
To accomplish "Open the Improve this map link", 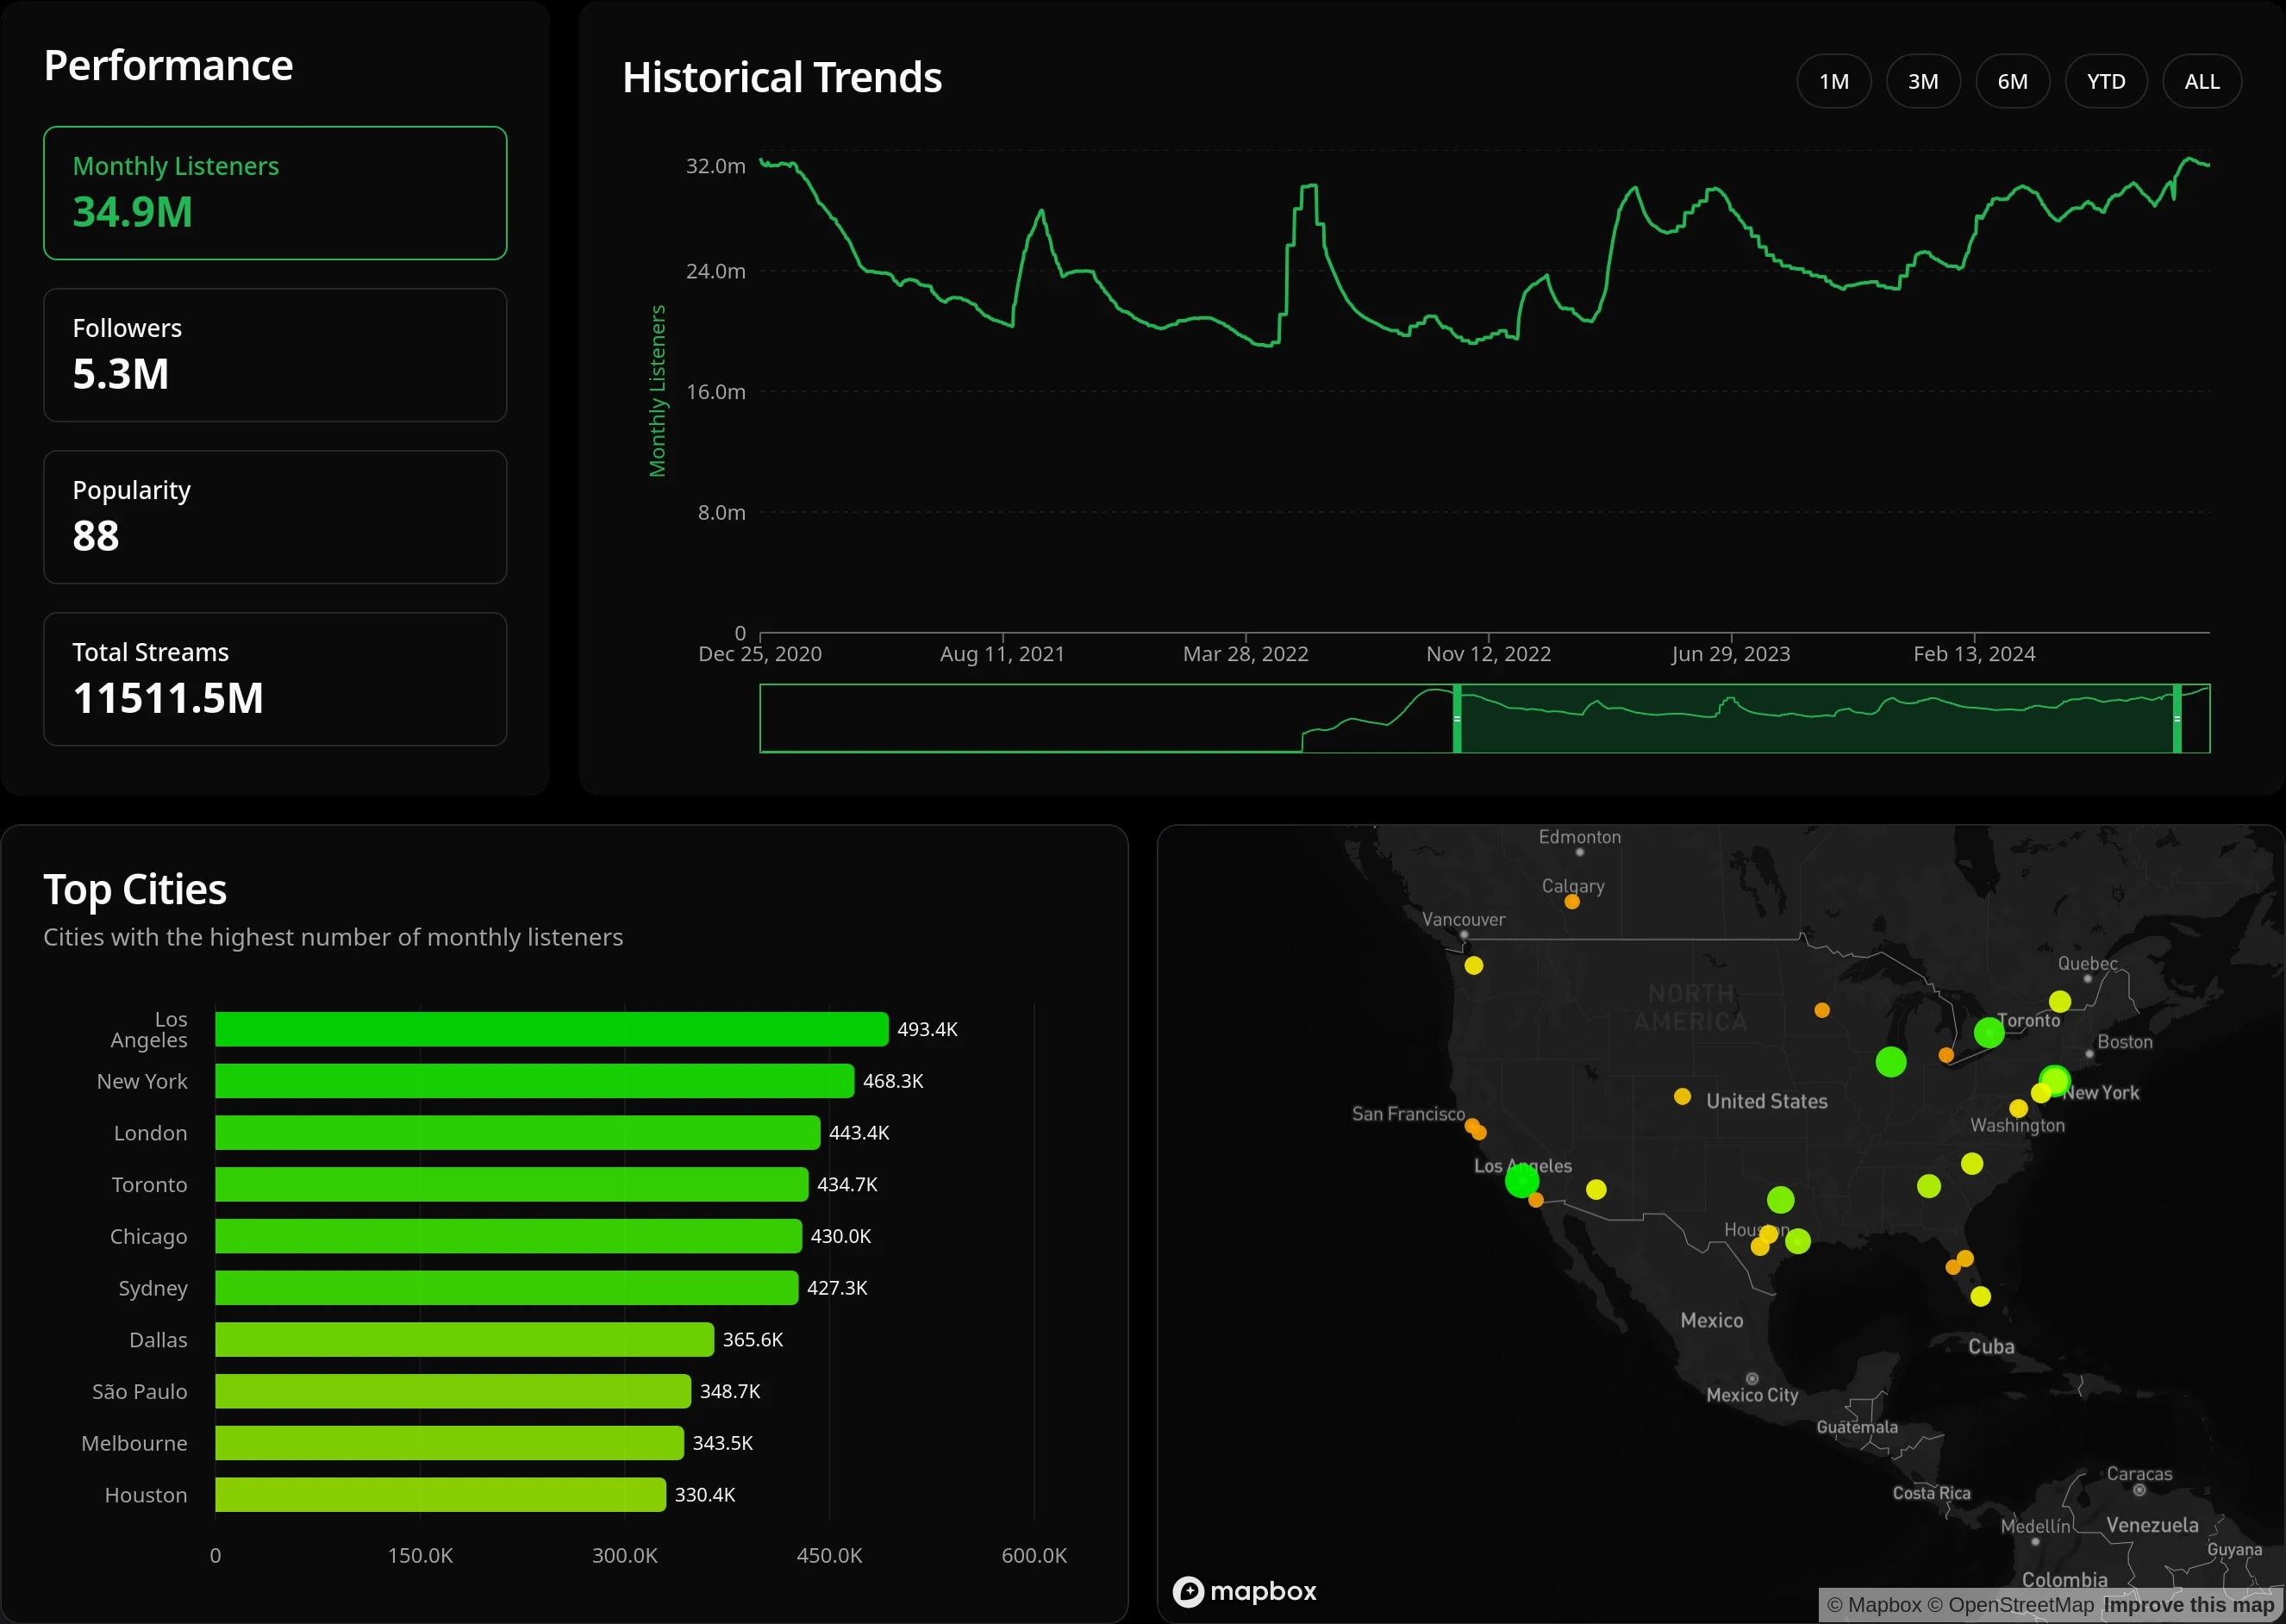I will pos(2188,1605).
